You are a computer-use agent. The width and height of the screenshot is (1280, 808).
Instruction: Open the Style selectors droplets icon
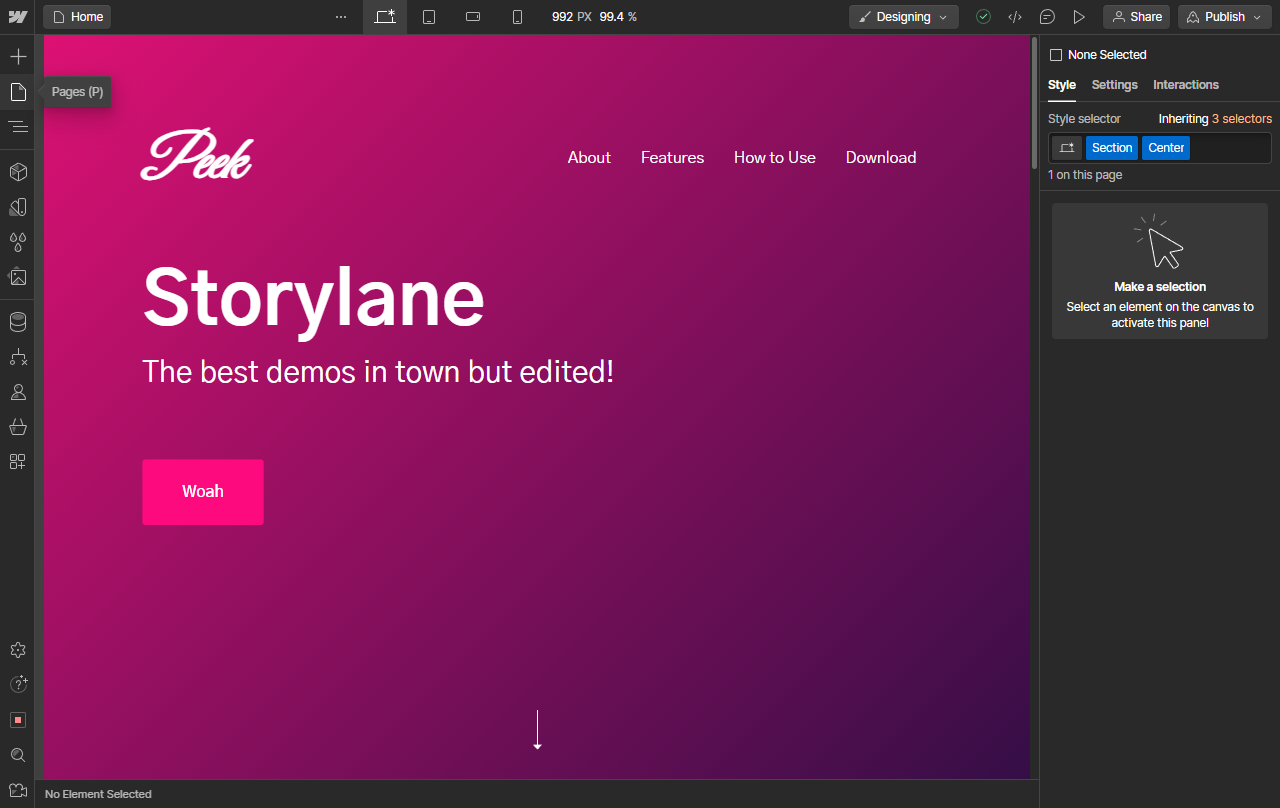pyautogui.click(x=18, y=242)
